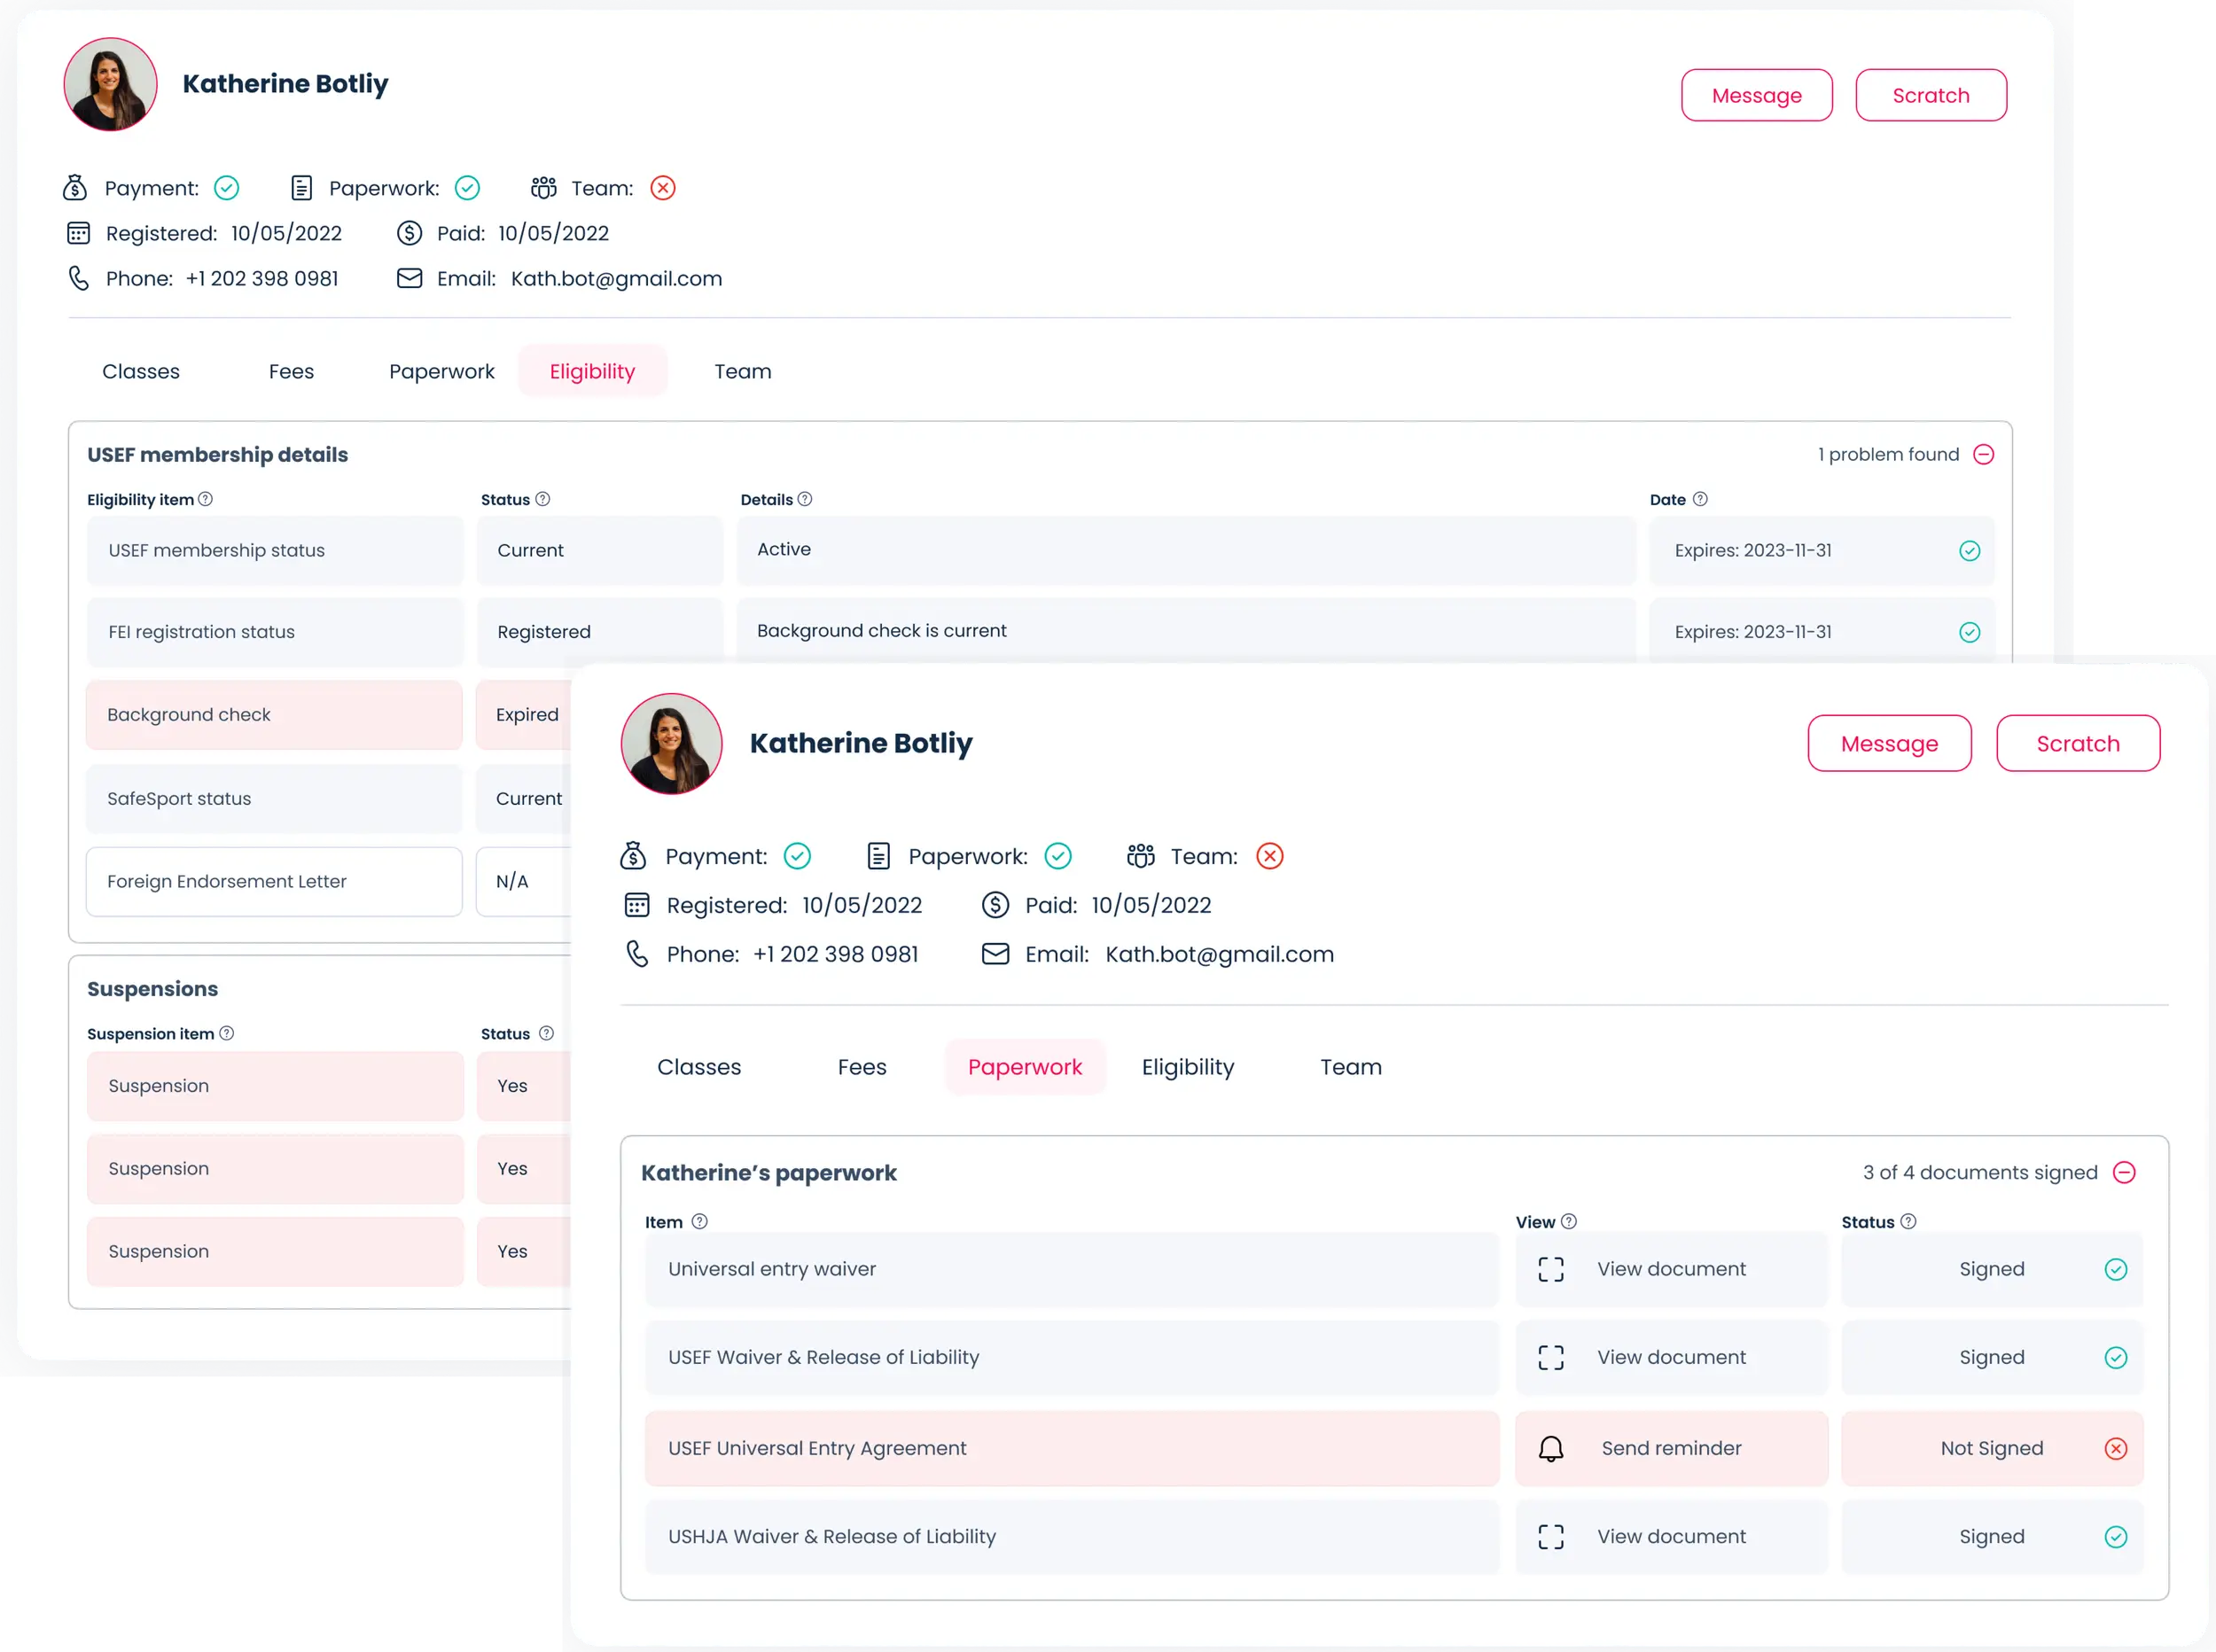Switch to Fees tab in back panel
Screen dimensions: 2216x1652
point(291,371)
